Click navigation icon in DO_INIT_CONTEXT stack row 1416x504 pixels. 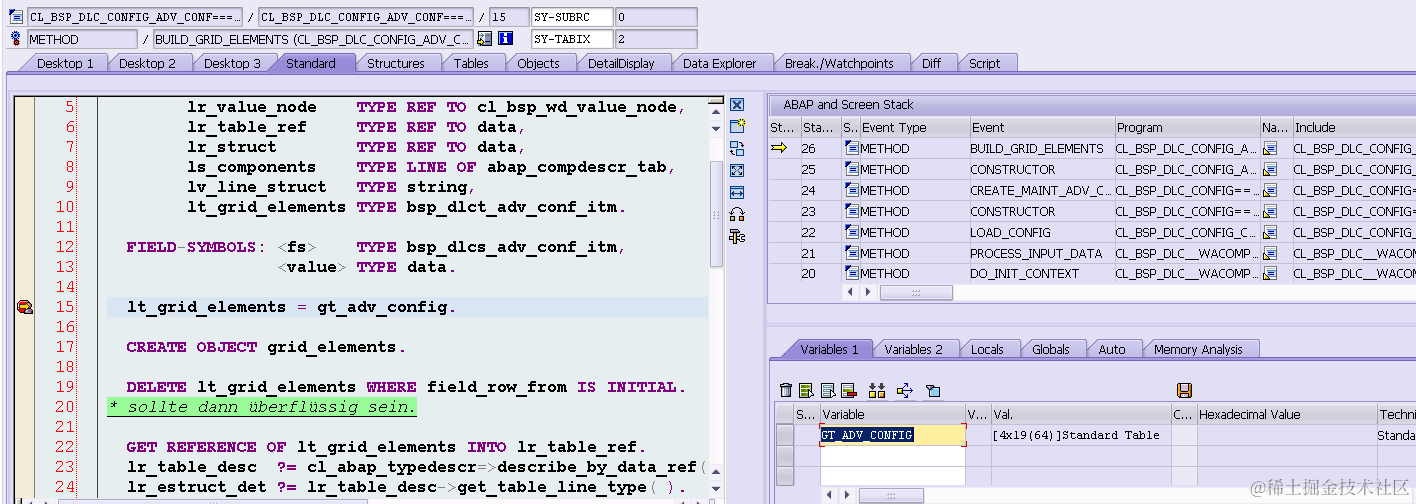coord(1270,274)
